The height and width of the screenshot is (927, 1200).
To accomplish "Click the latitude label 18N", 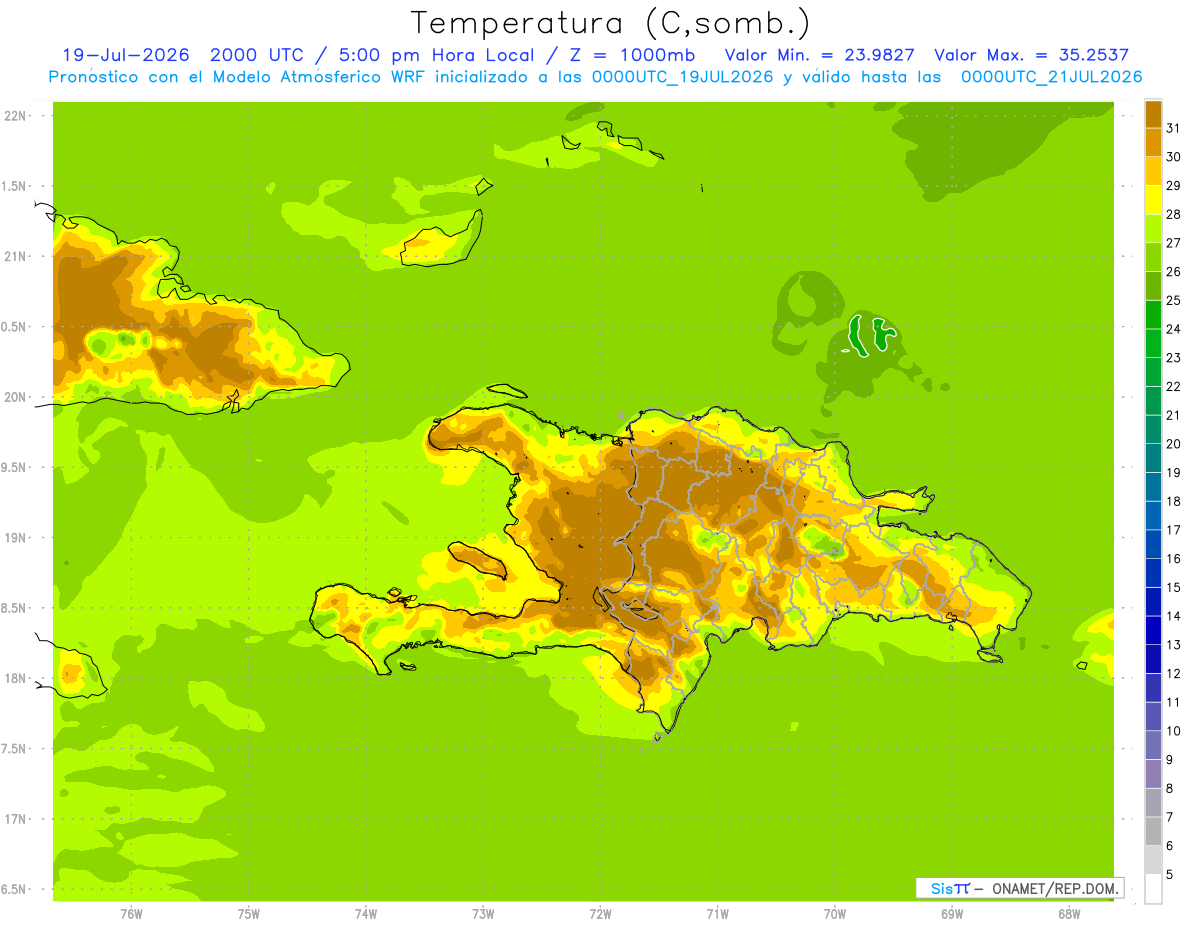I will 15,678.
